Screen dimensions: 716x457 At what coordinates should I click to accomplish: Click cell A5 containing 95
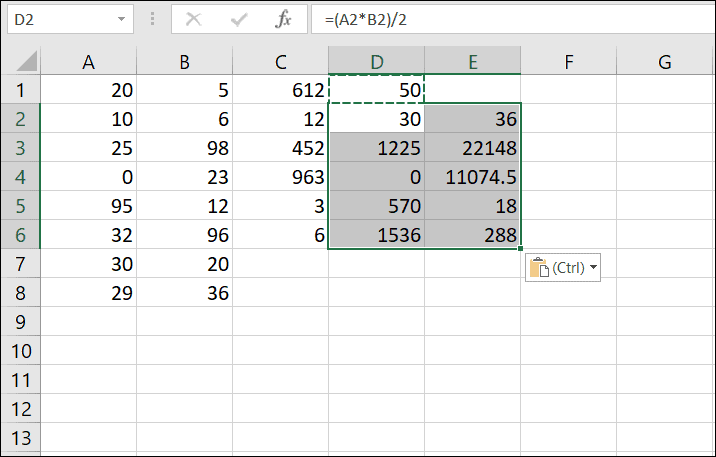tap(89, 205)
